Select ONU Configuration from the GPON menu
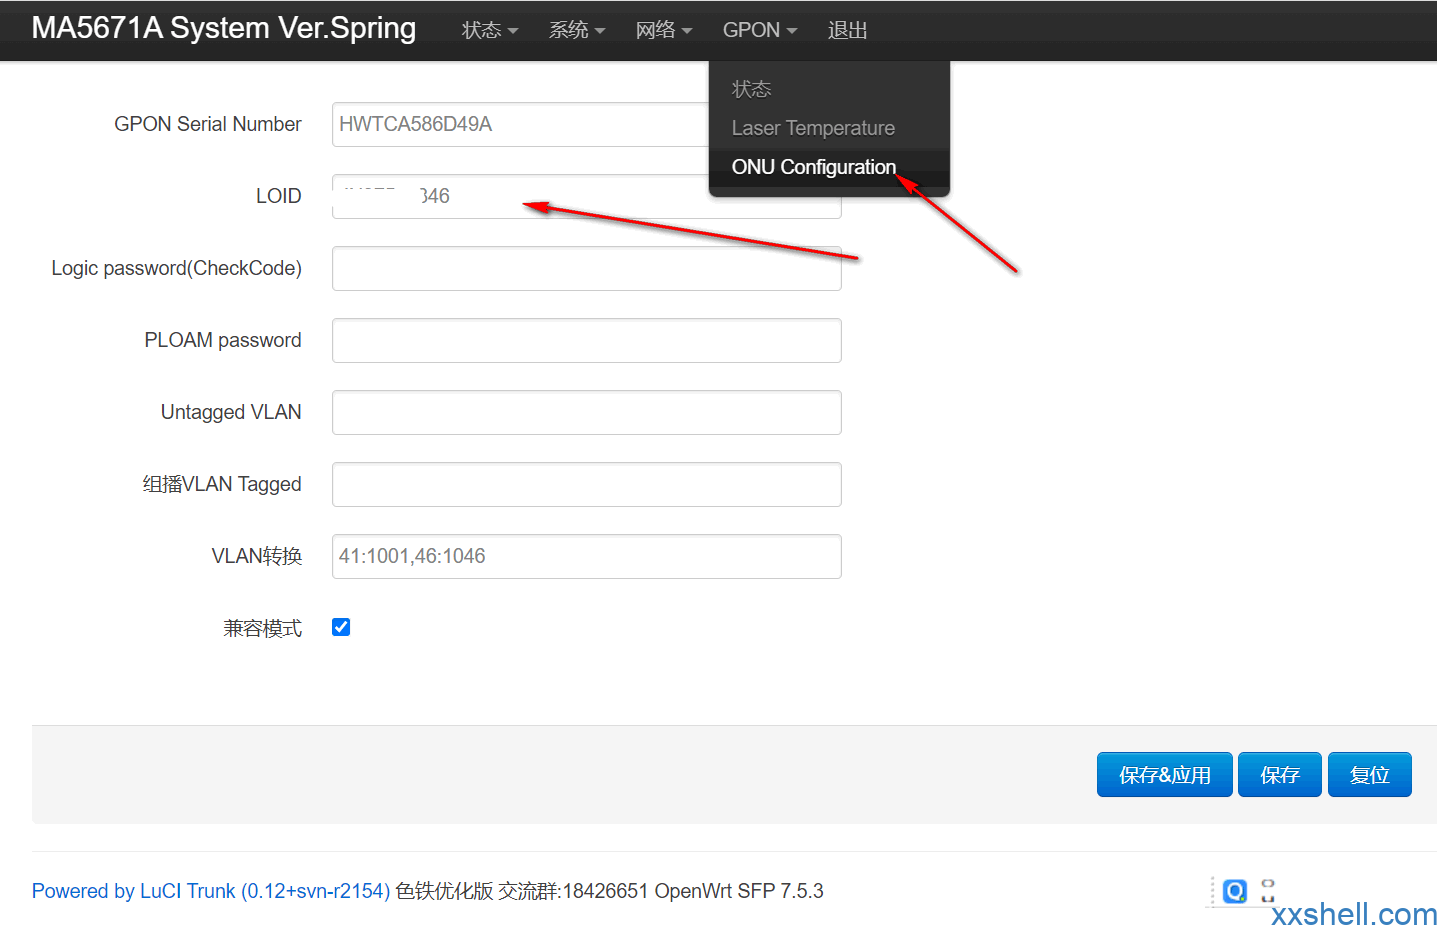The width and height of the screenshot is (1437, 925). coord(813,167)
